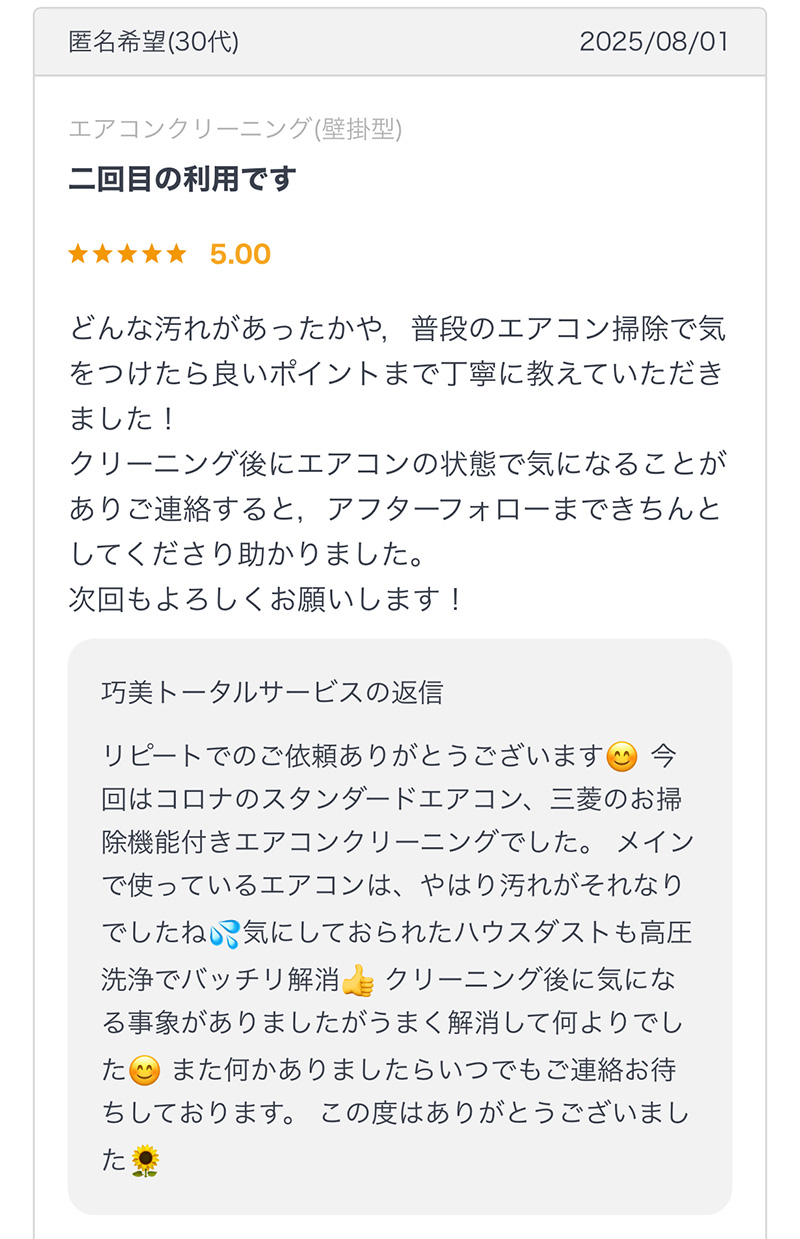The height and width of the screenshot is (1239, 800).
Task: Click the review date 2025/08/01
Action: pyautogui.click(x=654, y=42)
